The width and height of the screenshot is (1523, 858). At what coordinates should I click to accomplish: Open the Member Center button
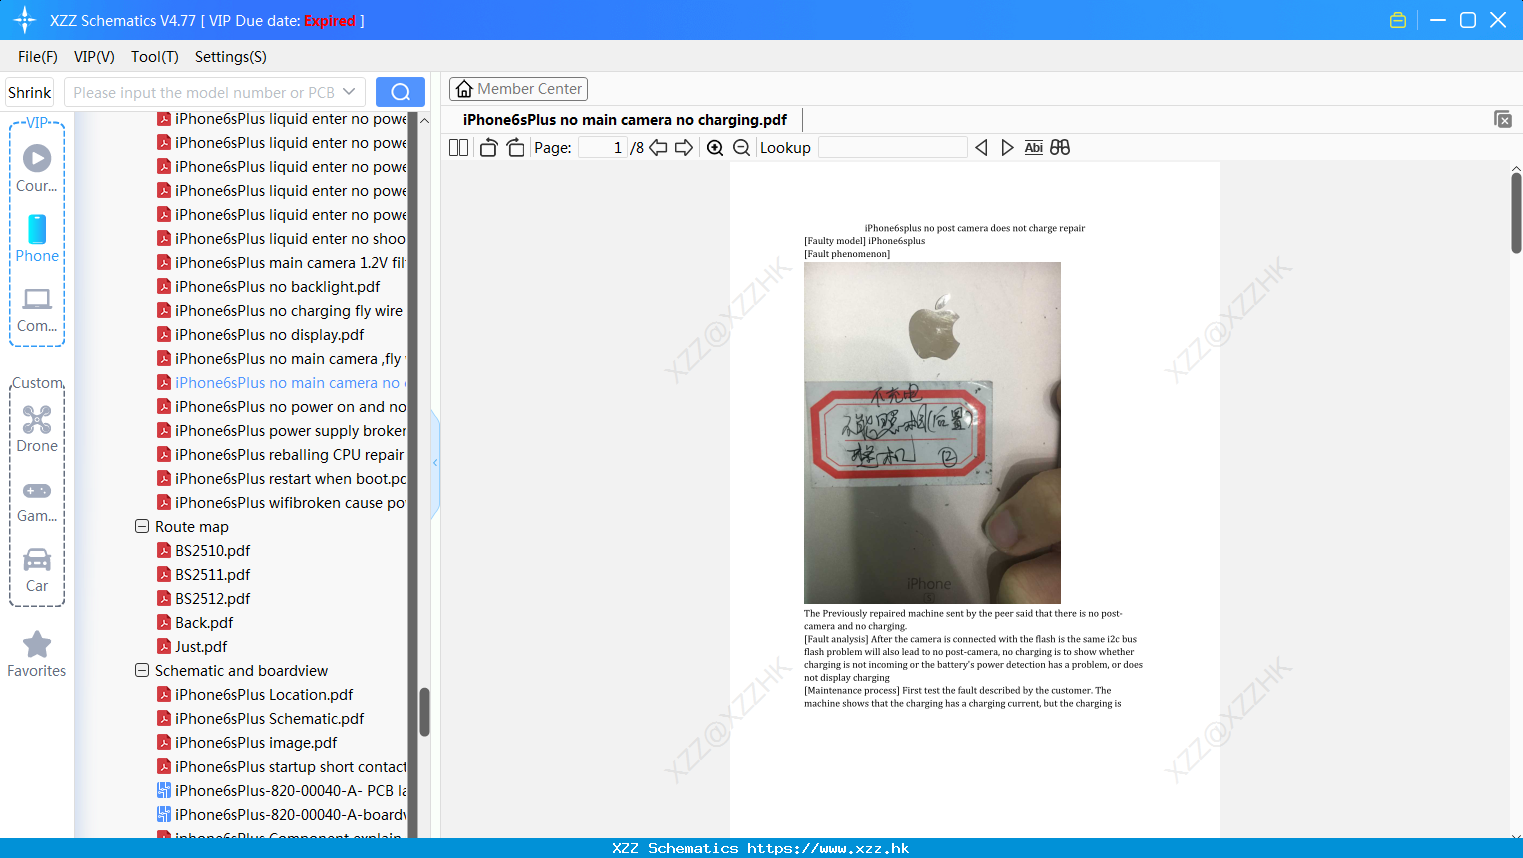point(518,89)
